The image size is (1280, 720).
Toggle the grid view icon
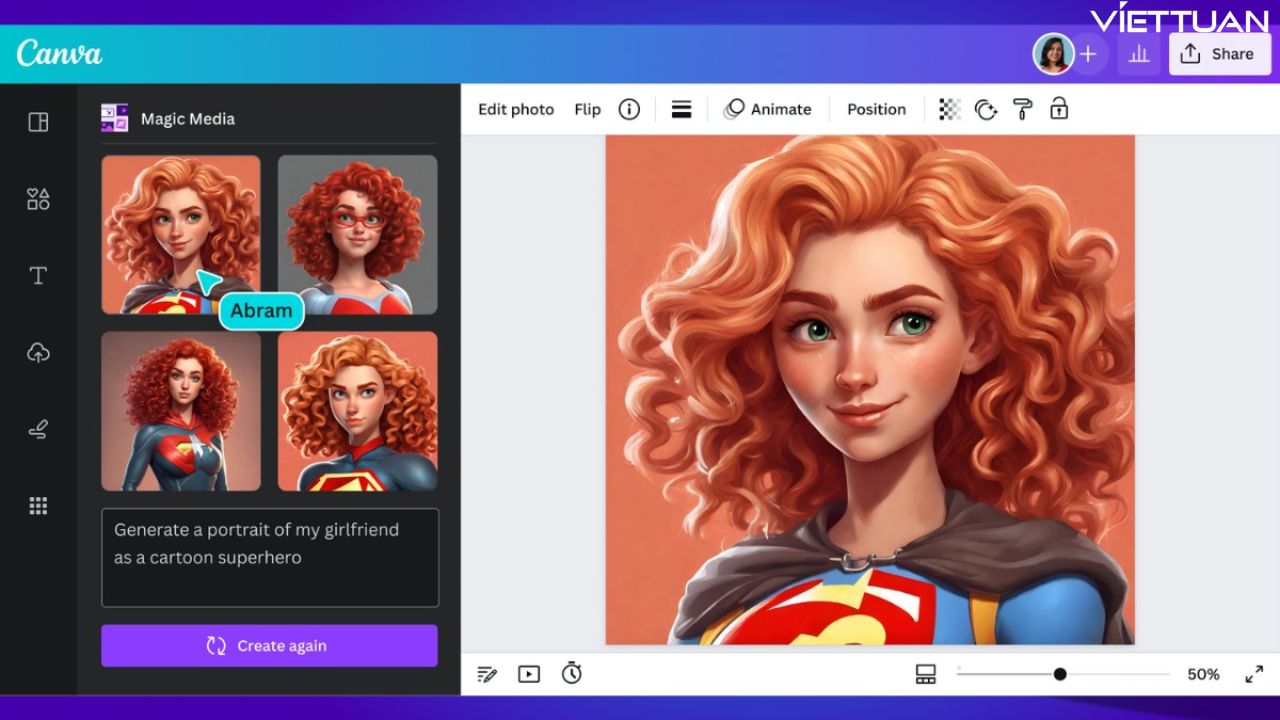point(925,675)
